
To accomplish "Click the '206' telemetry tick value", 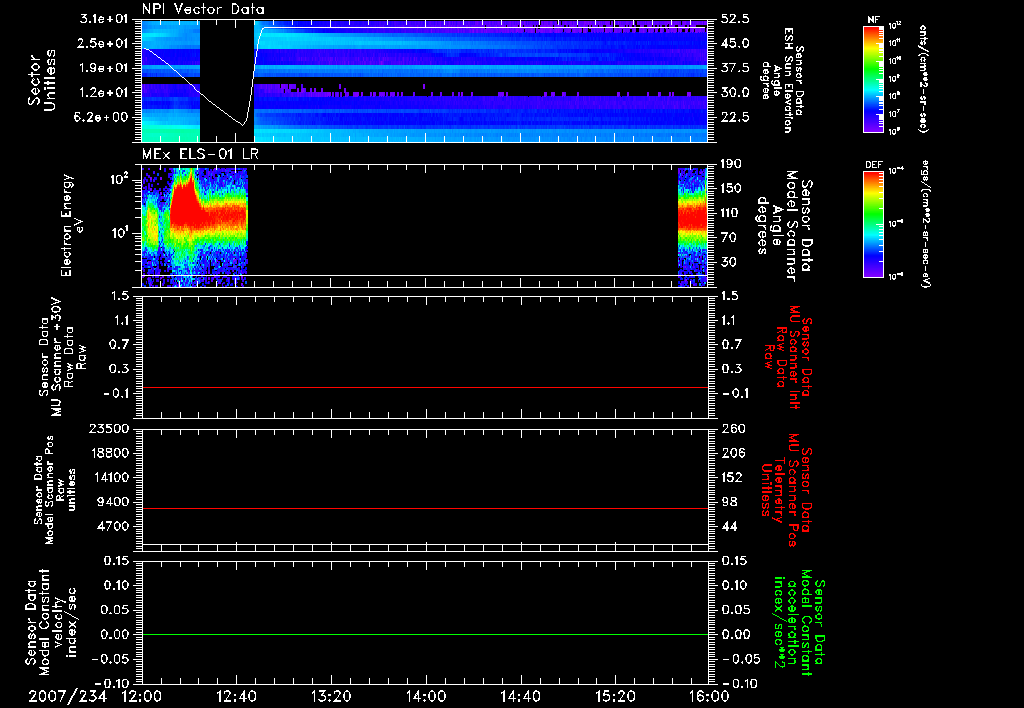I will (x=732, y=453).
